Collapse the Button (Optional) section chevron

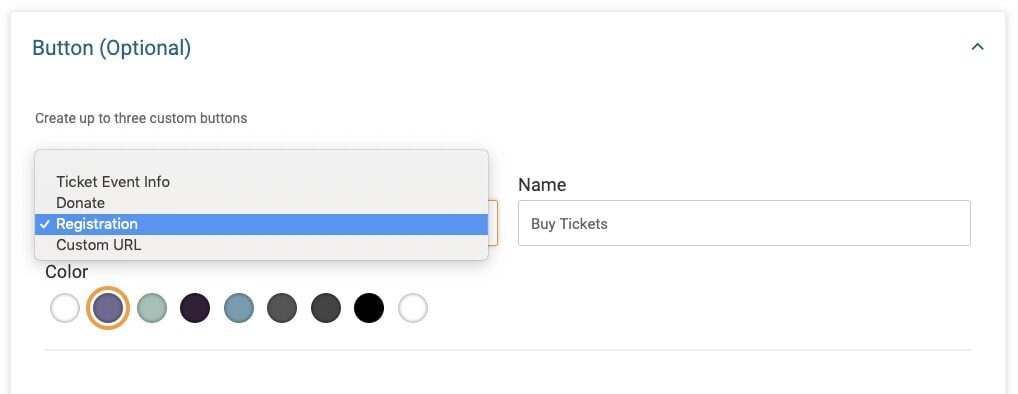(977, 47)
